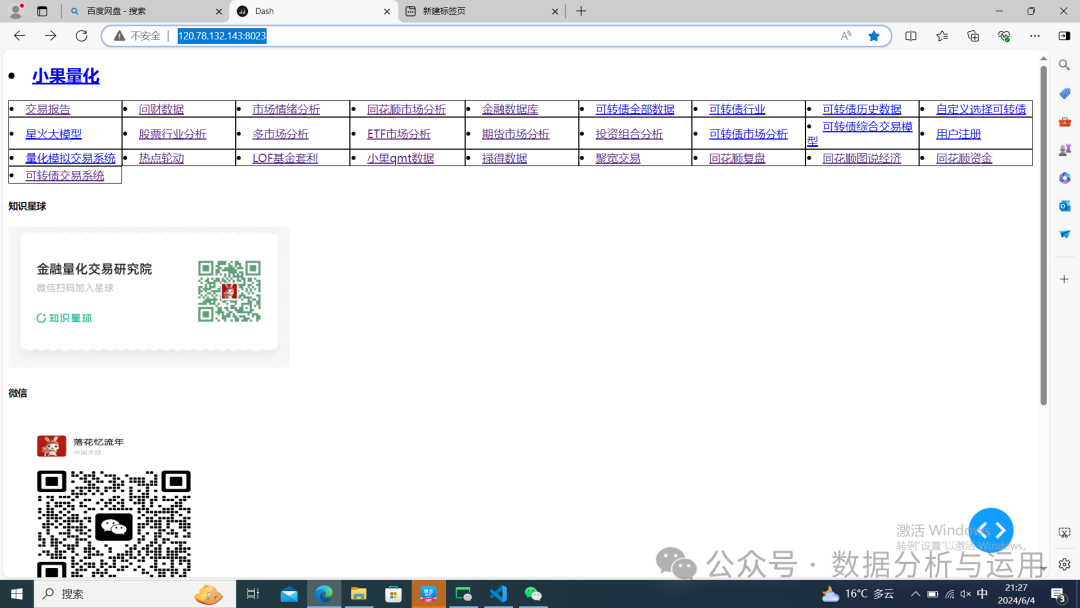Open the 股票行业分析 link

click(172, 134)
